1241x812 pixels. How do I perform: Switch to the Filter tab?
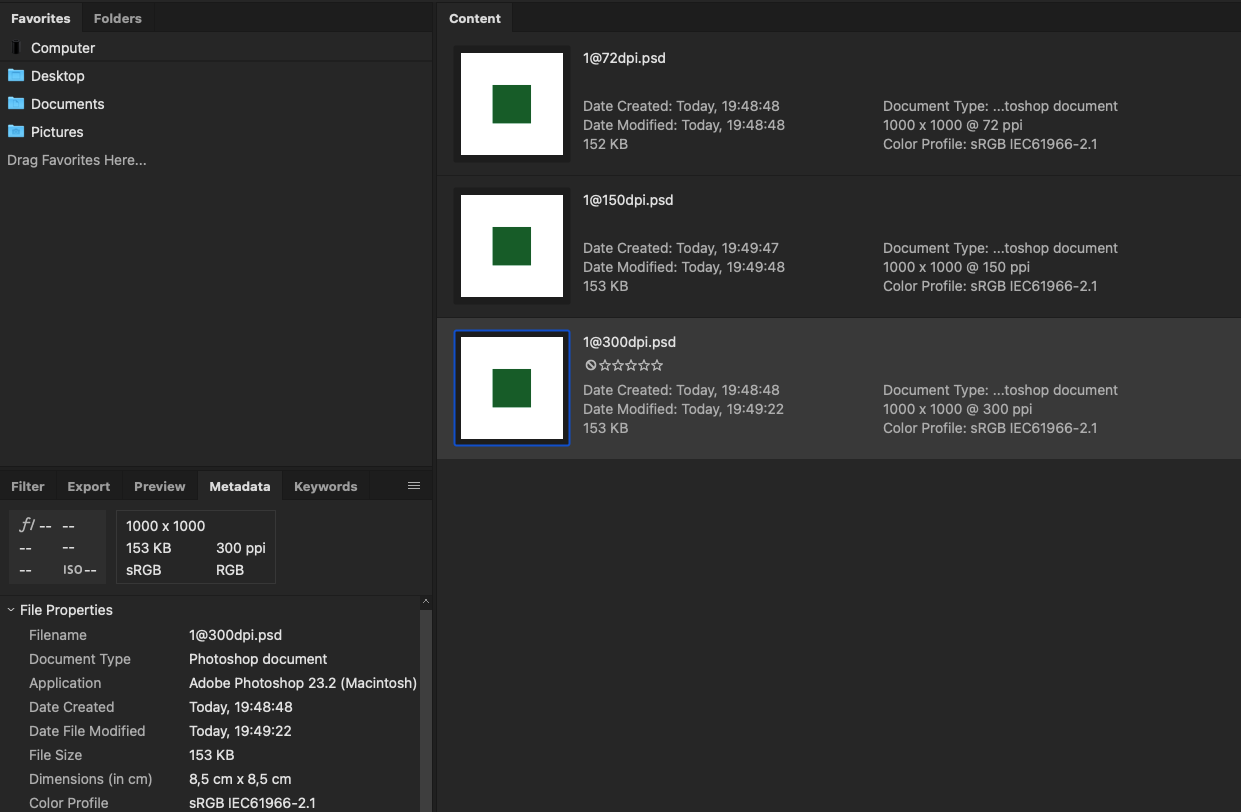click(x=28, y=487)
